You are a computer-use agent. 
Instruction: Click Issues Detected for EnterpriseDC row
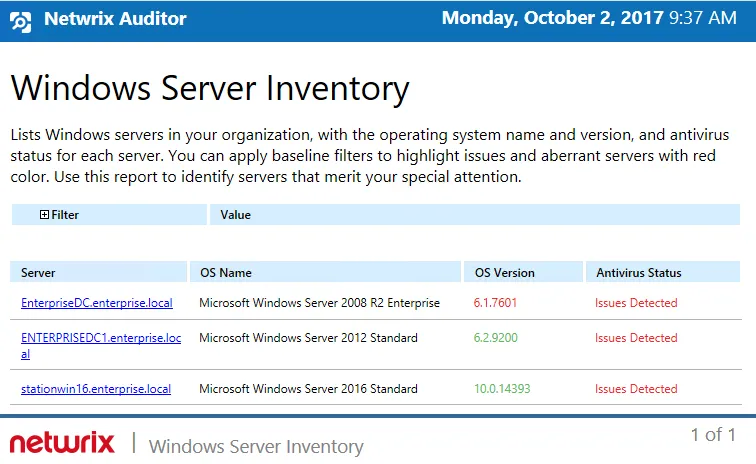(x=636, y=303)
